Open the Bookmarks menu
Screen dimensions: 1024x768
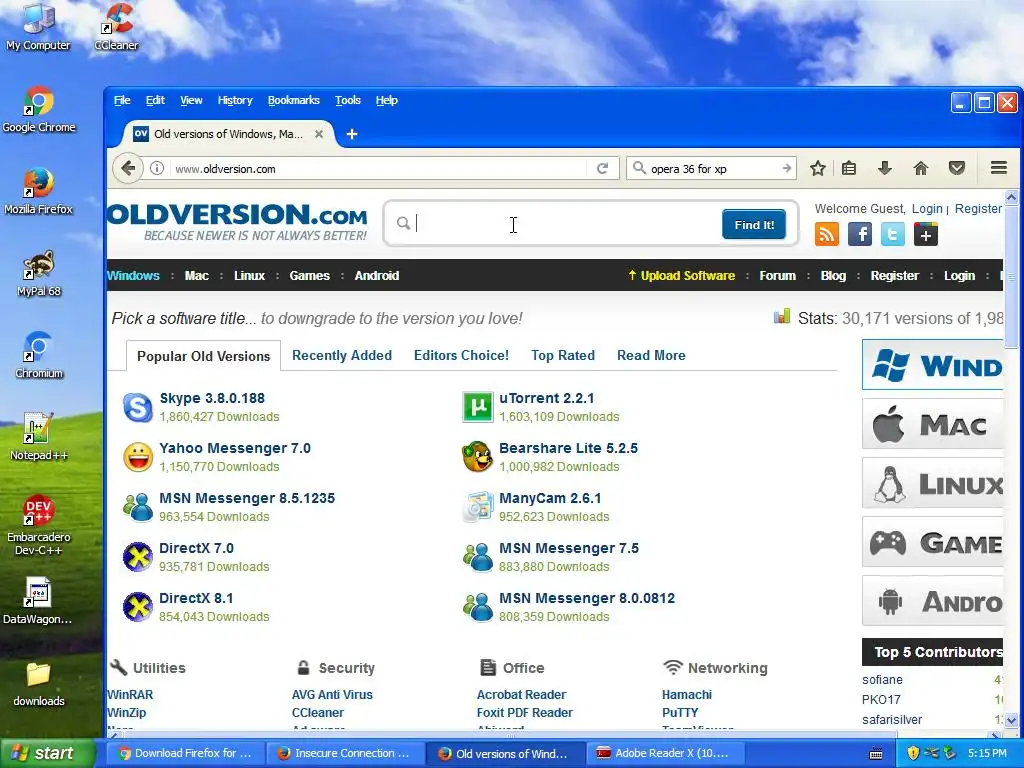(294, 100)
